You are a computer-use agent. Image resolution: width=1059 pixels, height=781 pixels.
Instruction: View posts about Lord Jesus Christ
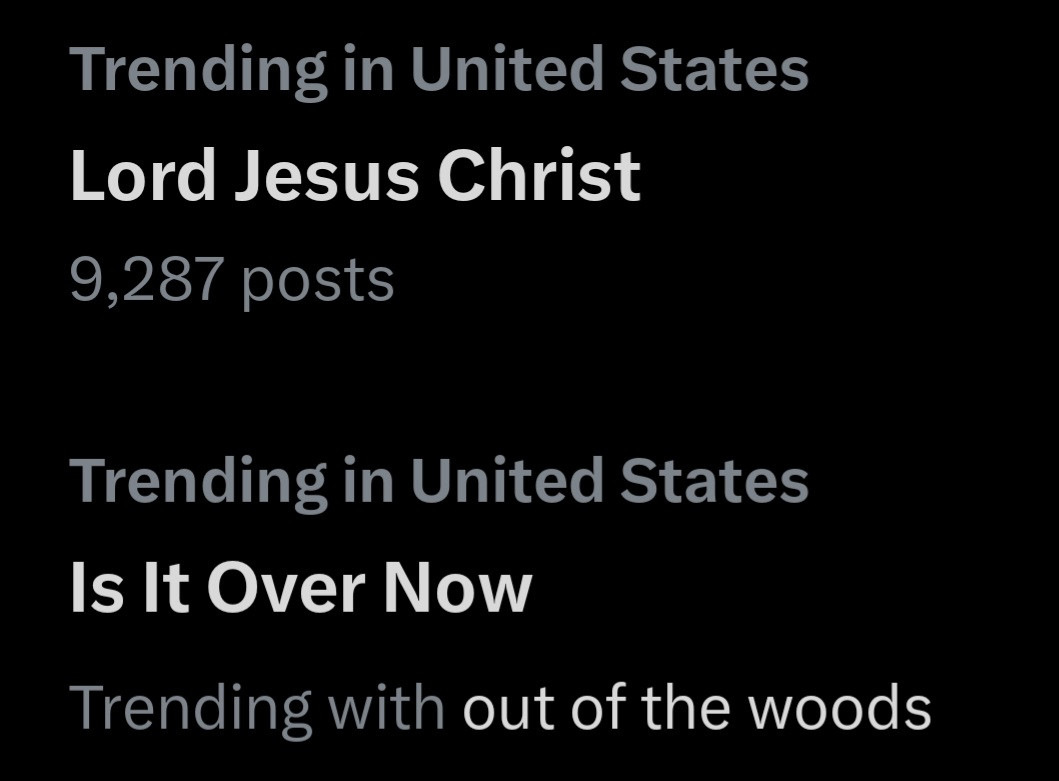[x=355, y=177]
